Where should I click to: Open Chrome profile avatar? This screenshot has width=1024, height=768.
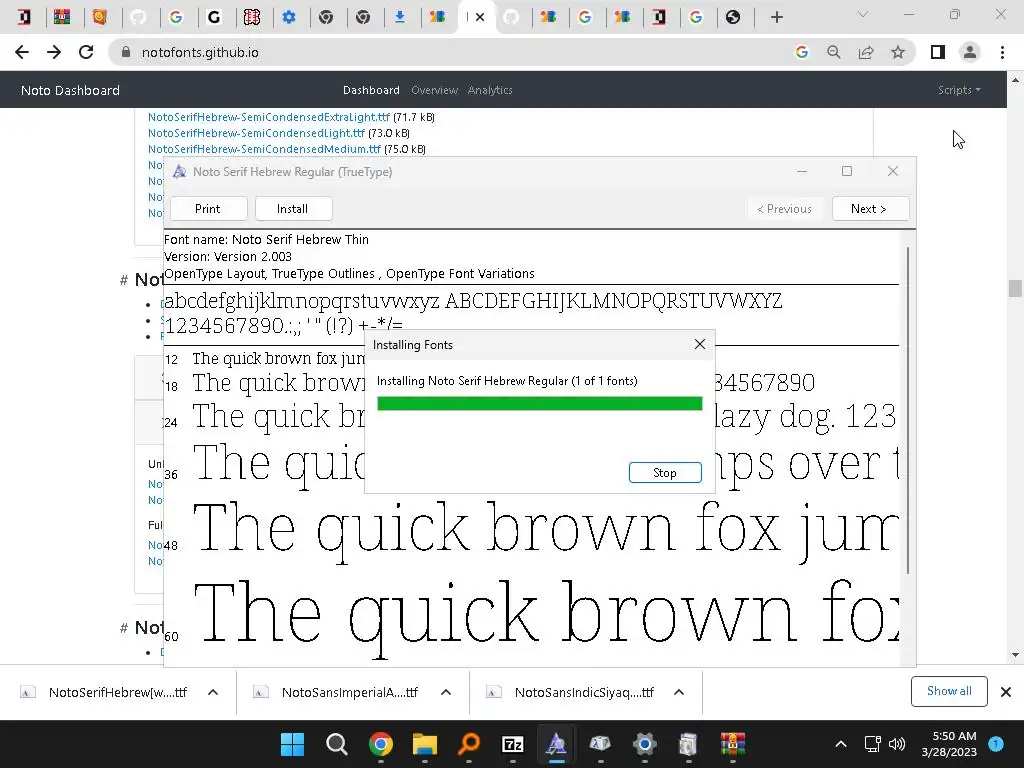point(970,52)
